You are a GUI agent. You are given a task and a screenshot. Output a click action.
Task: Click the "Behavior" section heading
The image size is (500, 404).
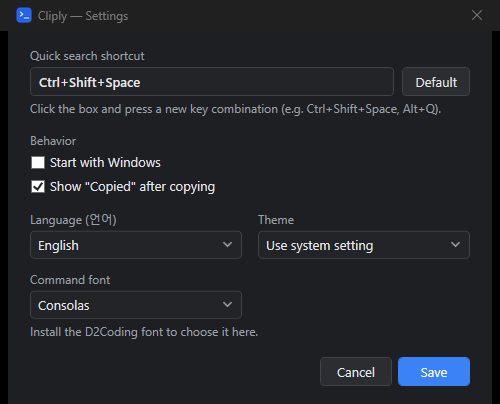pyautogui.click(x=53, y=141)
